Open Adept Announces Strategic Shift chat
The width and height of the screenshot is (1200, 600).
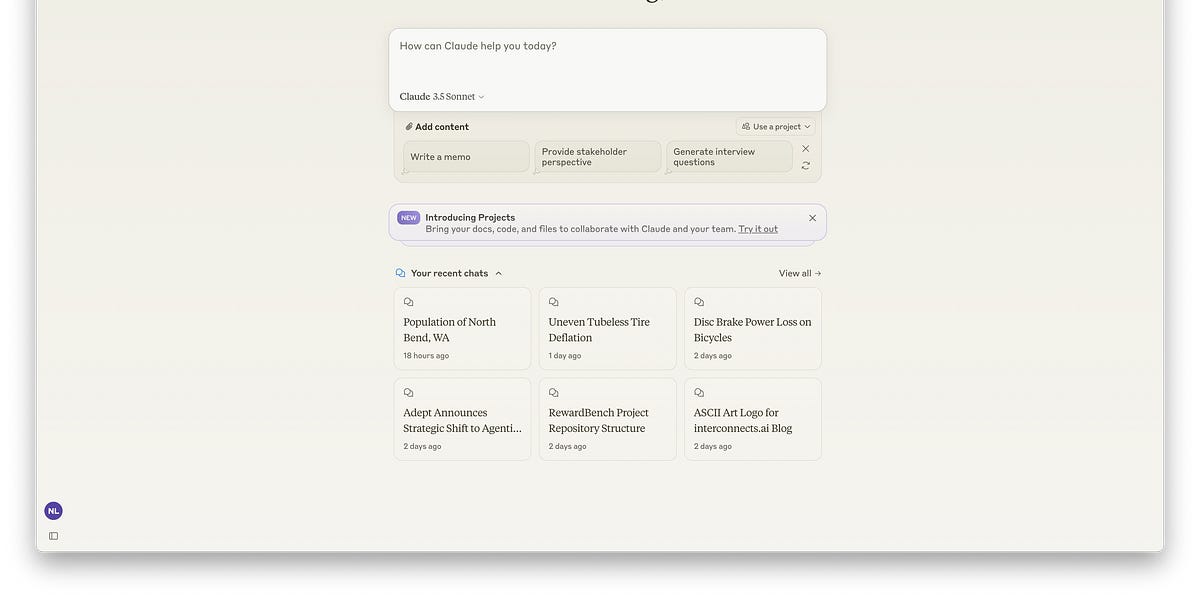pos(462,419)
